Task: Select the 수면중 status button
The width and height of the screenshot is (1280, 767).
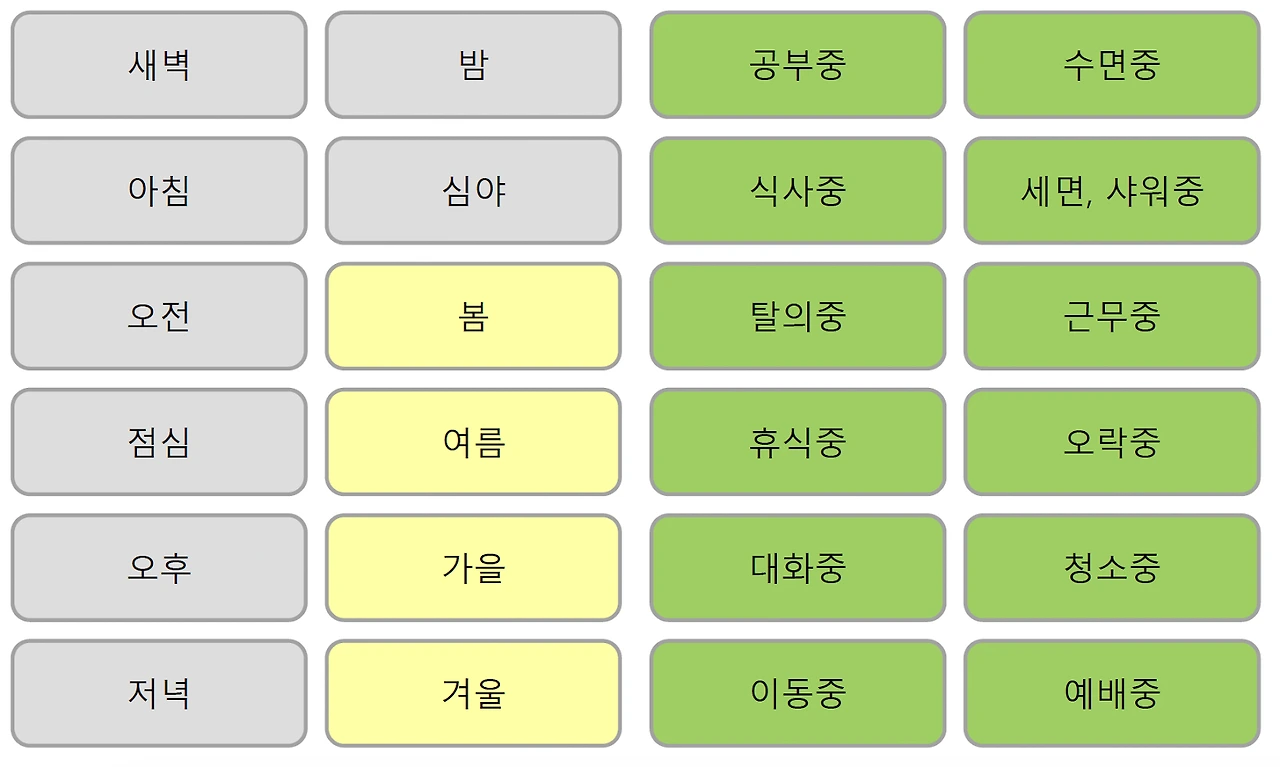Action: tap(1112, 65)
